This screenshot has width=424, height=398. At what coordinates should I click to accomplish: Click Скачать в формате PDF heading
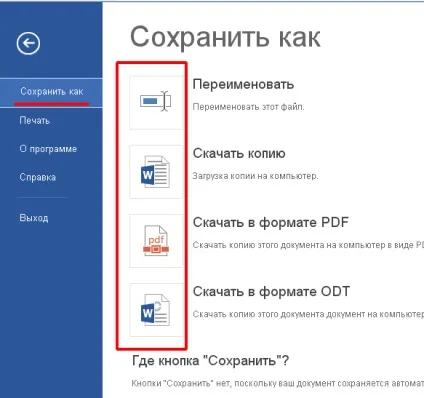tap(271, 222)
